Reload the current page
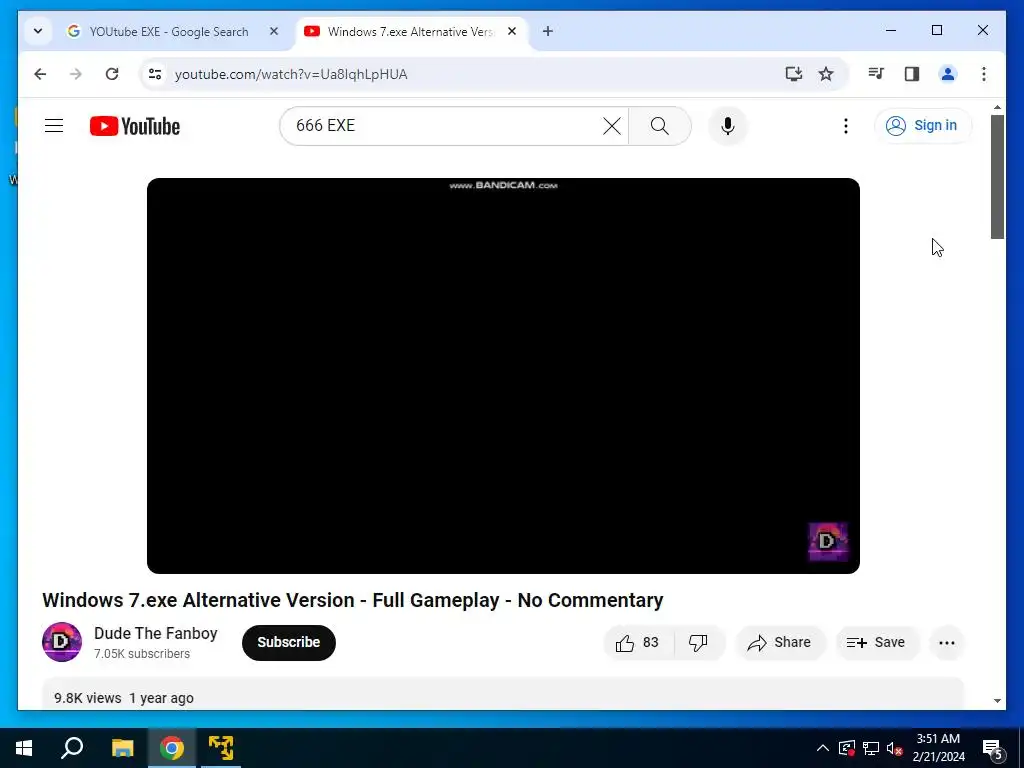 coord(112,74)
